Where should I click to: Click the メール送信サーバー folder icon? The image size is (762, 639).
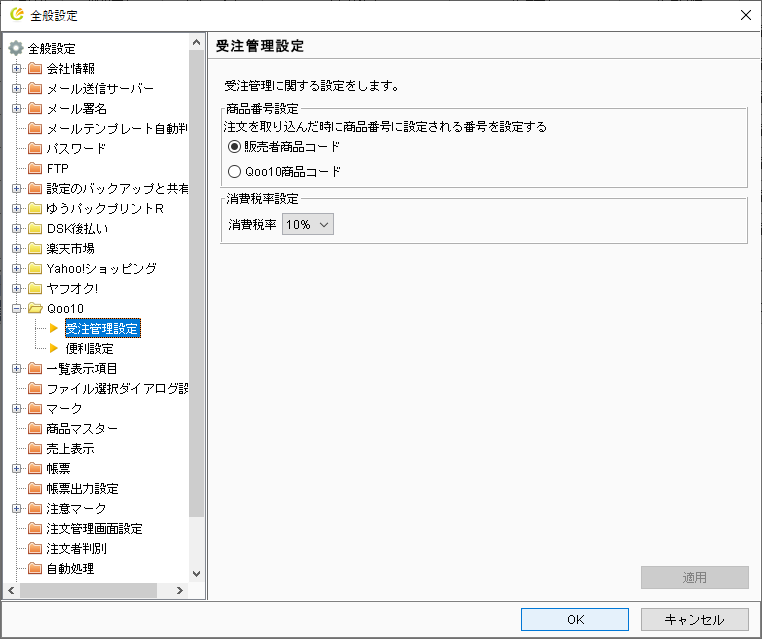pyautogui.click(x=35, y=88)
